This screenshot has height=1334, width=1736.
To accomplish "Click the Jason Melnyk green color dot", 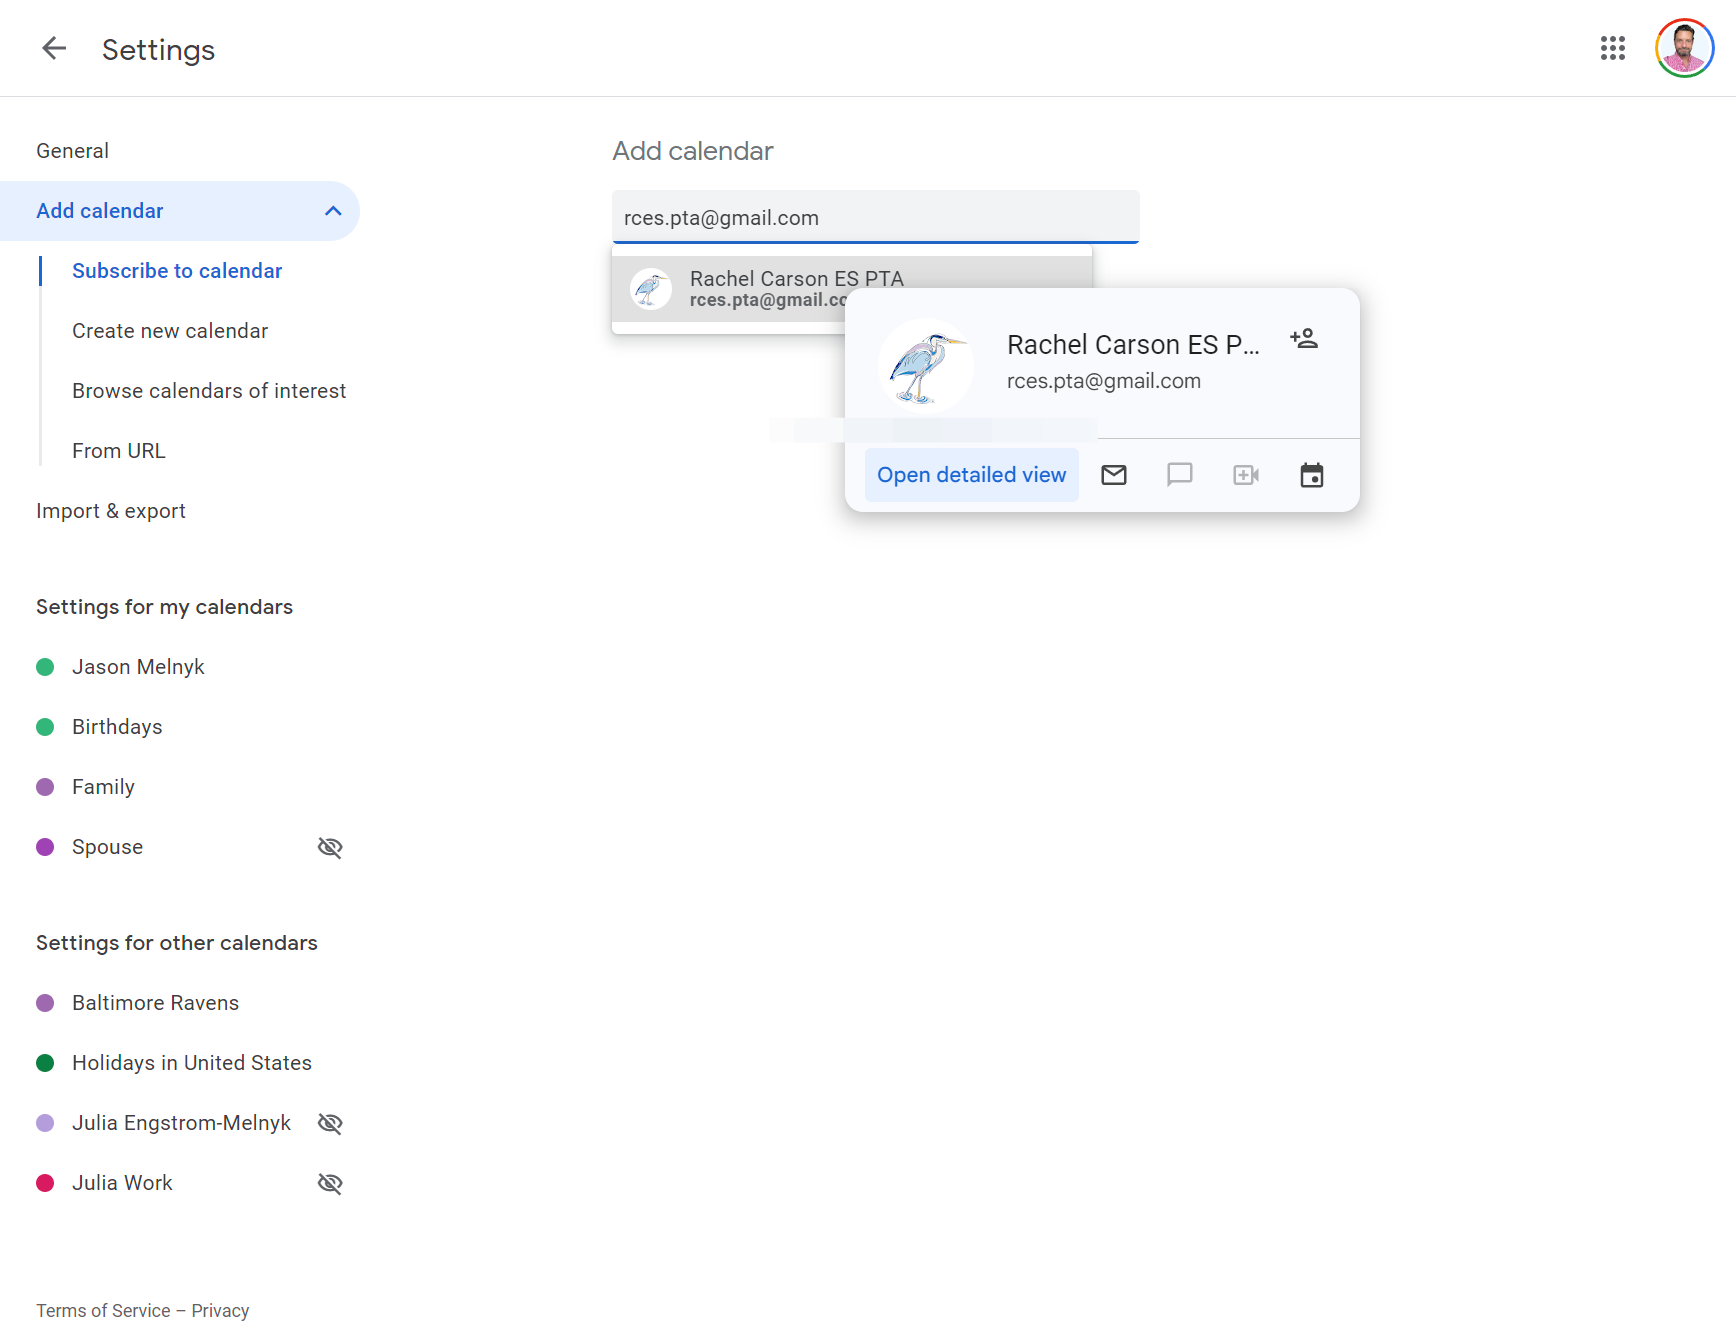I will click(45, 667).
